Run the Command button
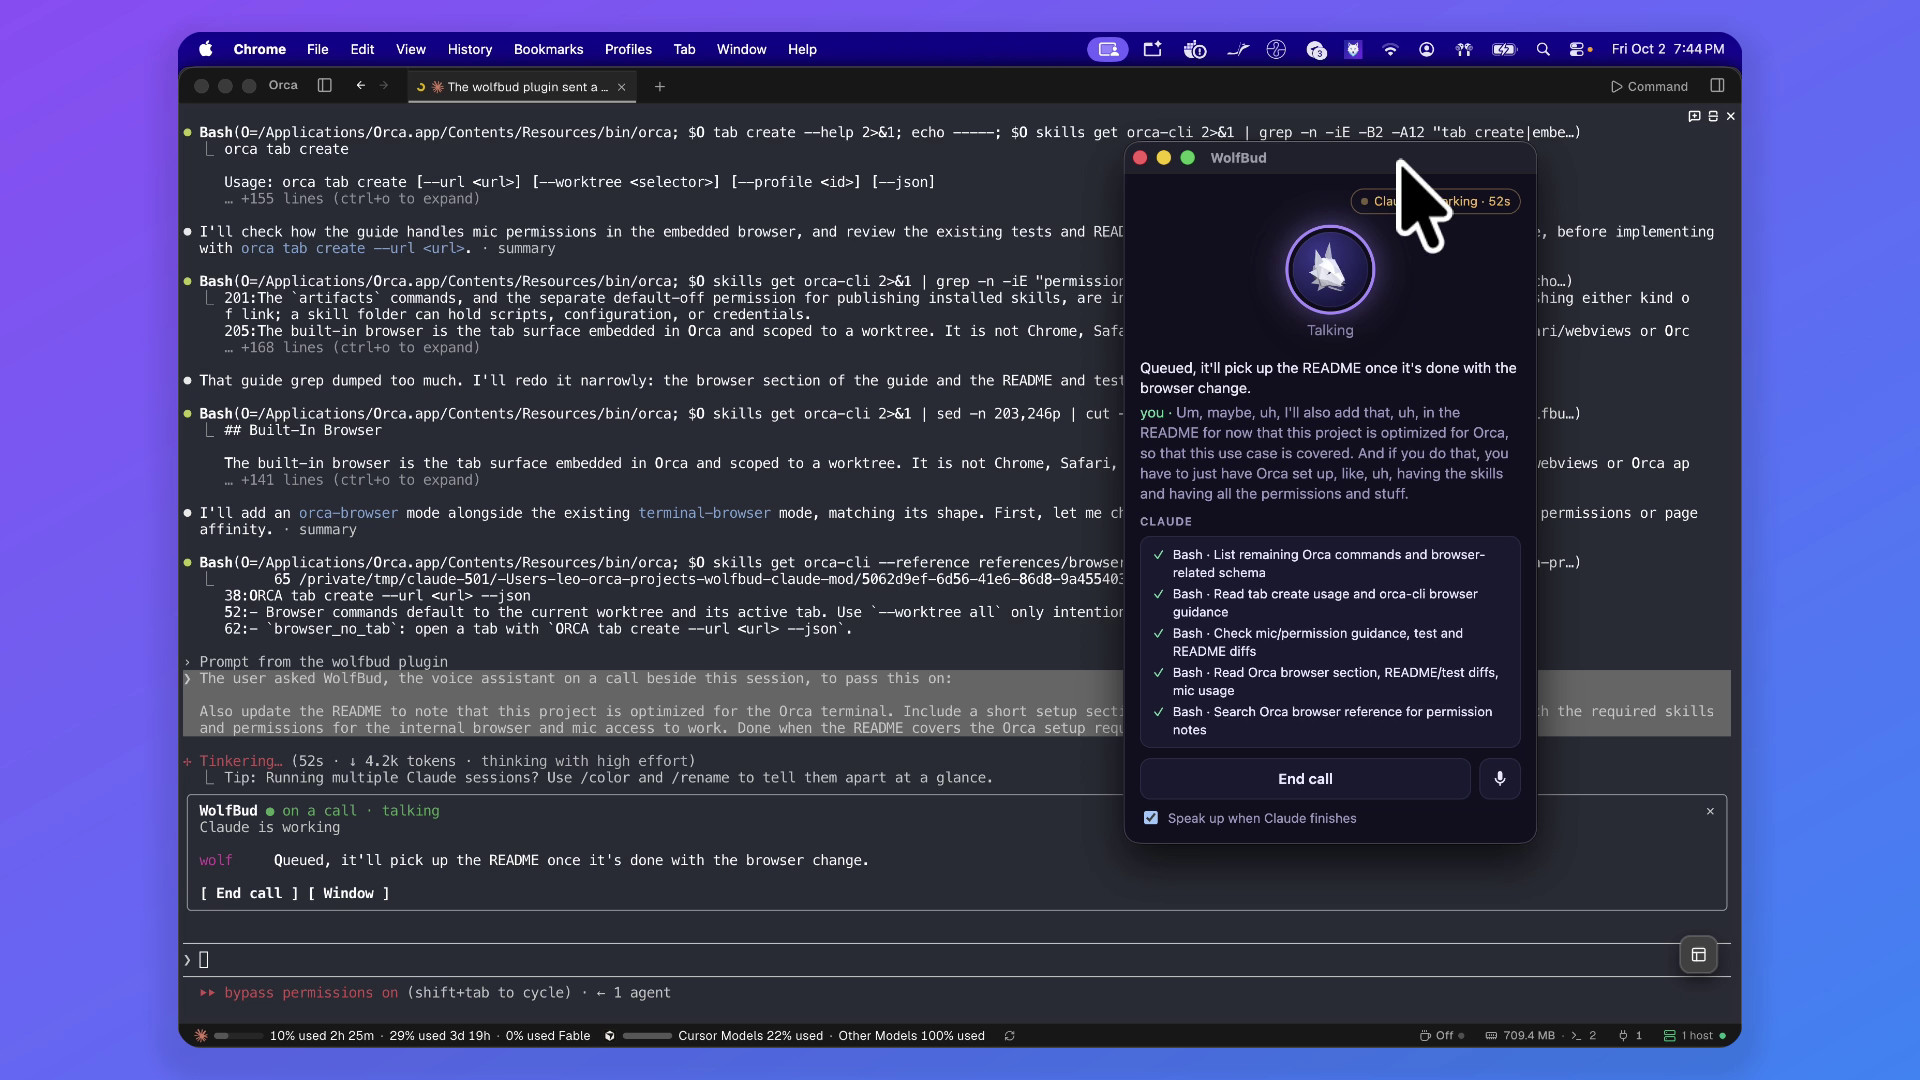This screenshot has width=1920, height=1080. [1649, 87]
